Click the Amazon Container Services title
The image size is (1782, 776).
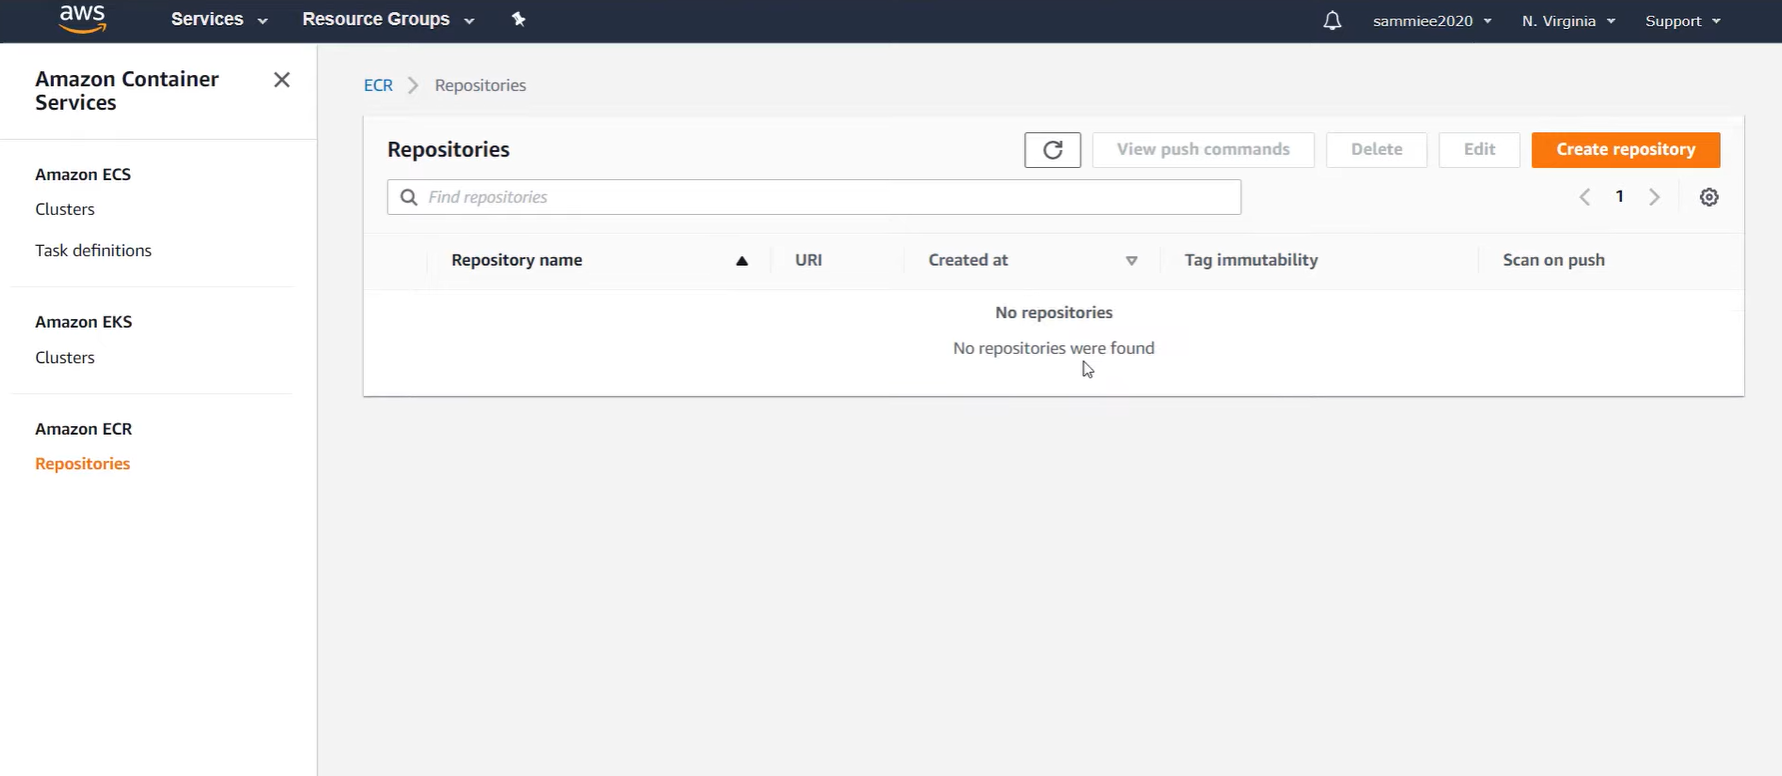click(x=127, y=91)
